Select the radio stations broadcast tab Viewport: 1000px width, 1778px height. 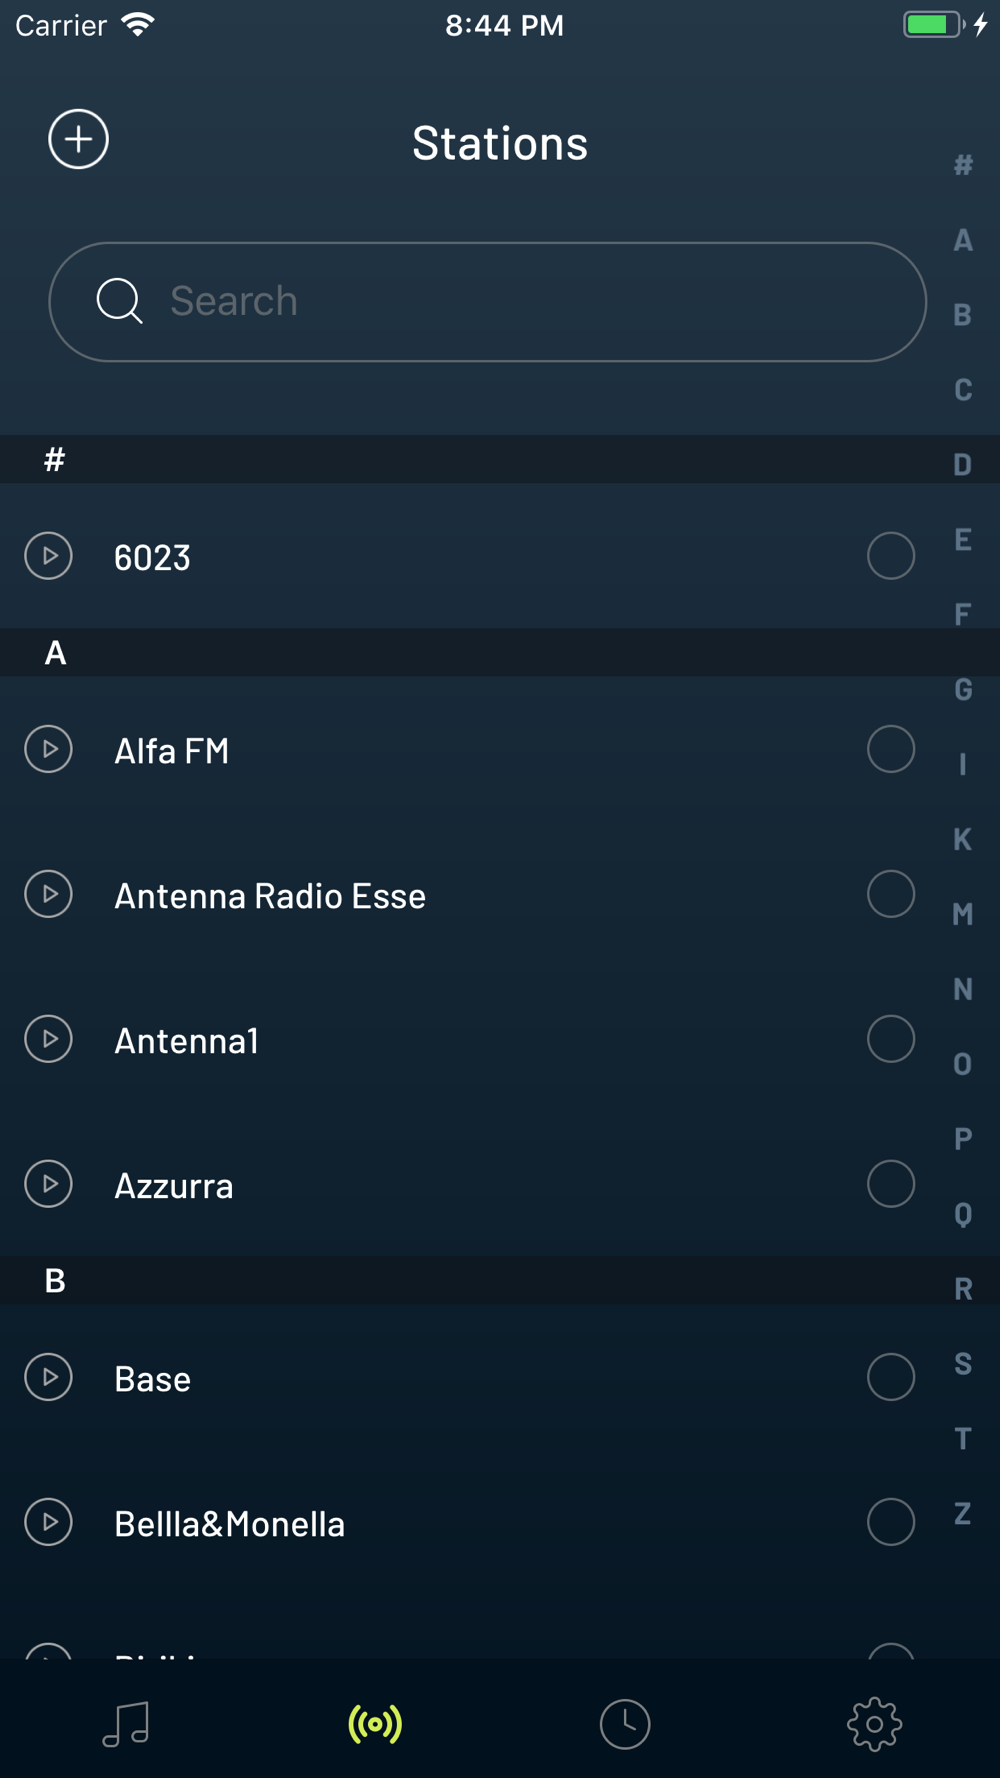[x=375, y=1724]
